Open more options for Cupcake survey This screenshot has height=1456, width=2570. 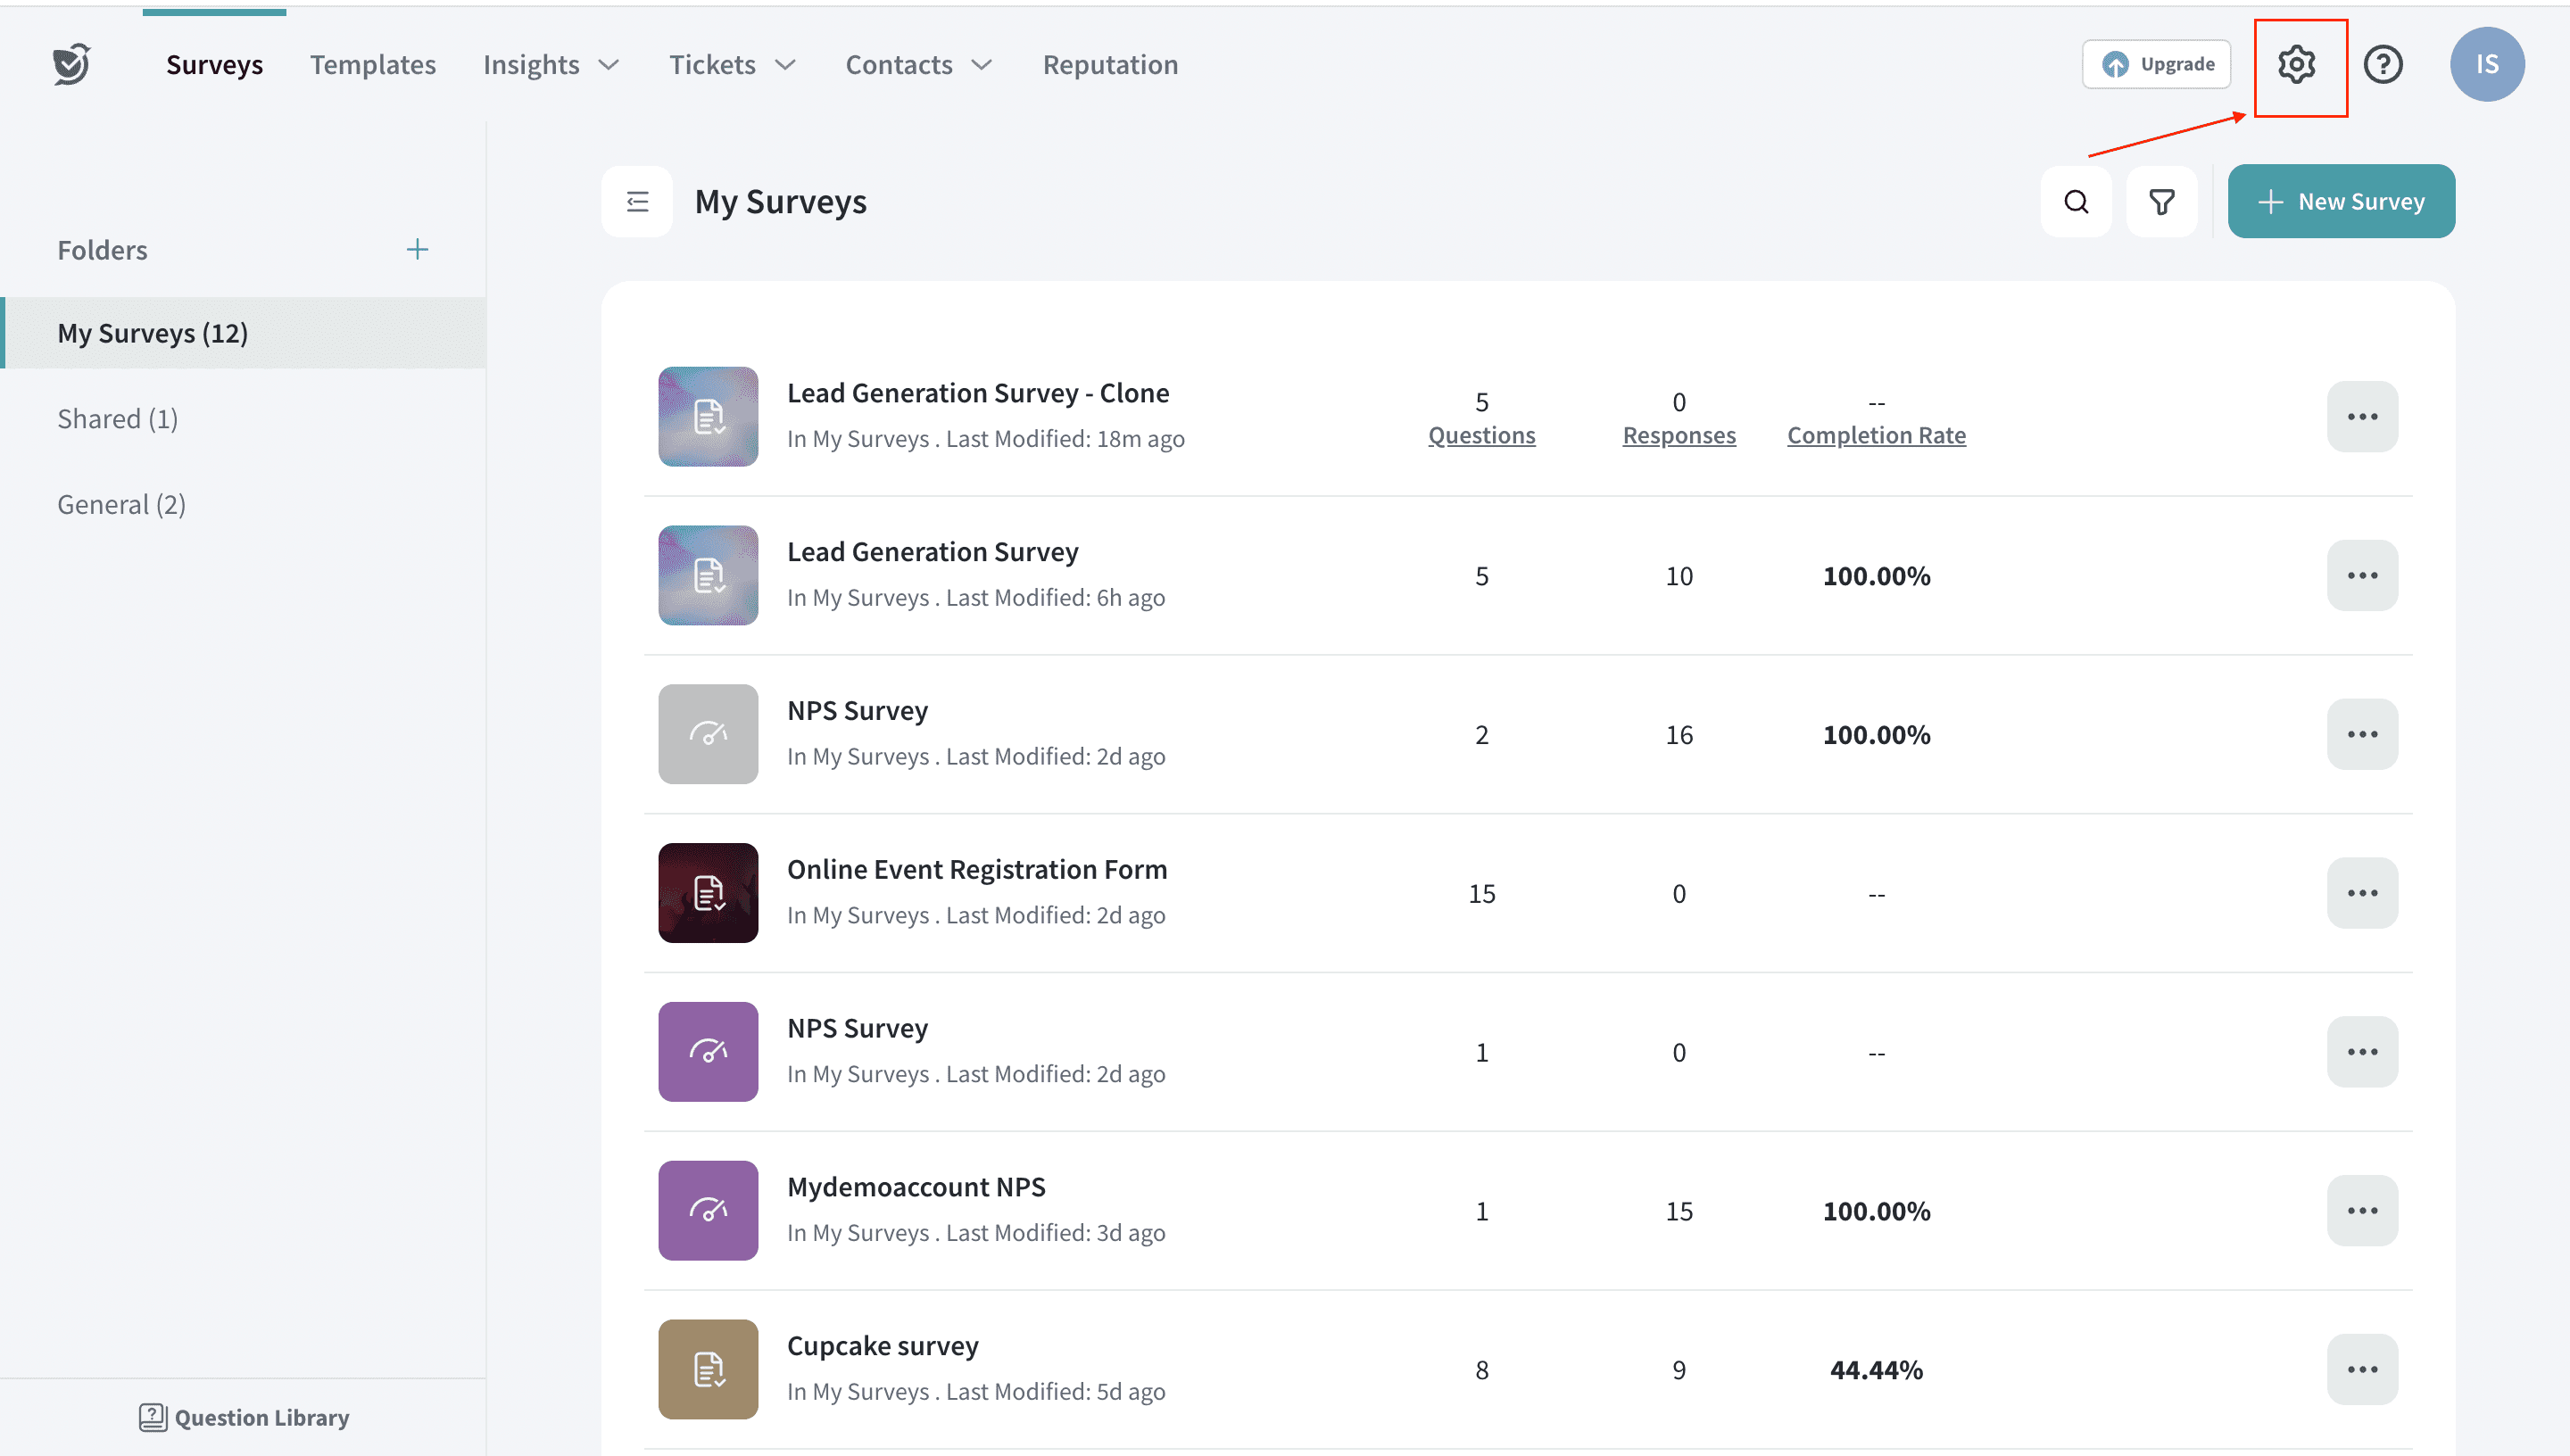2361,1369
